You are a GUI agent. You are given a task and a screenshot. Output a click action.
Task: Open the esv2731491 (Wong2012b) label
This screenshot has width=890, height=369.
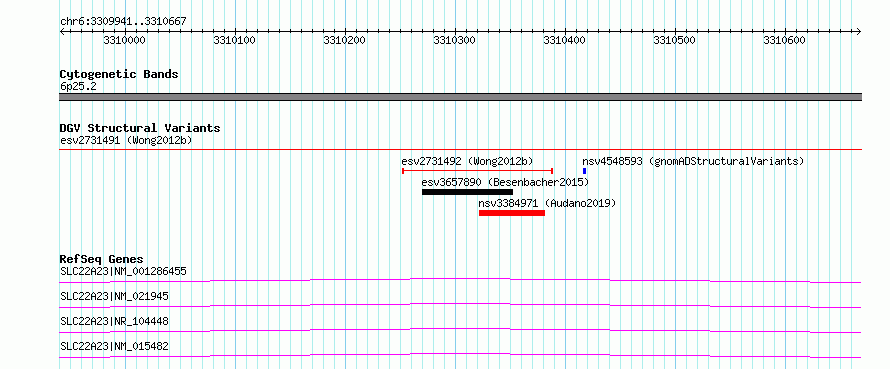pos(126,140)
